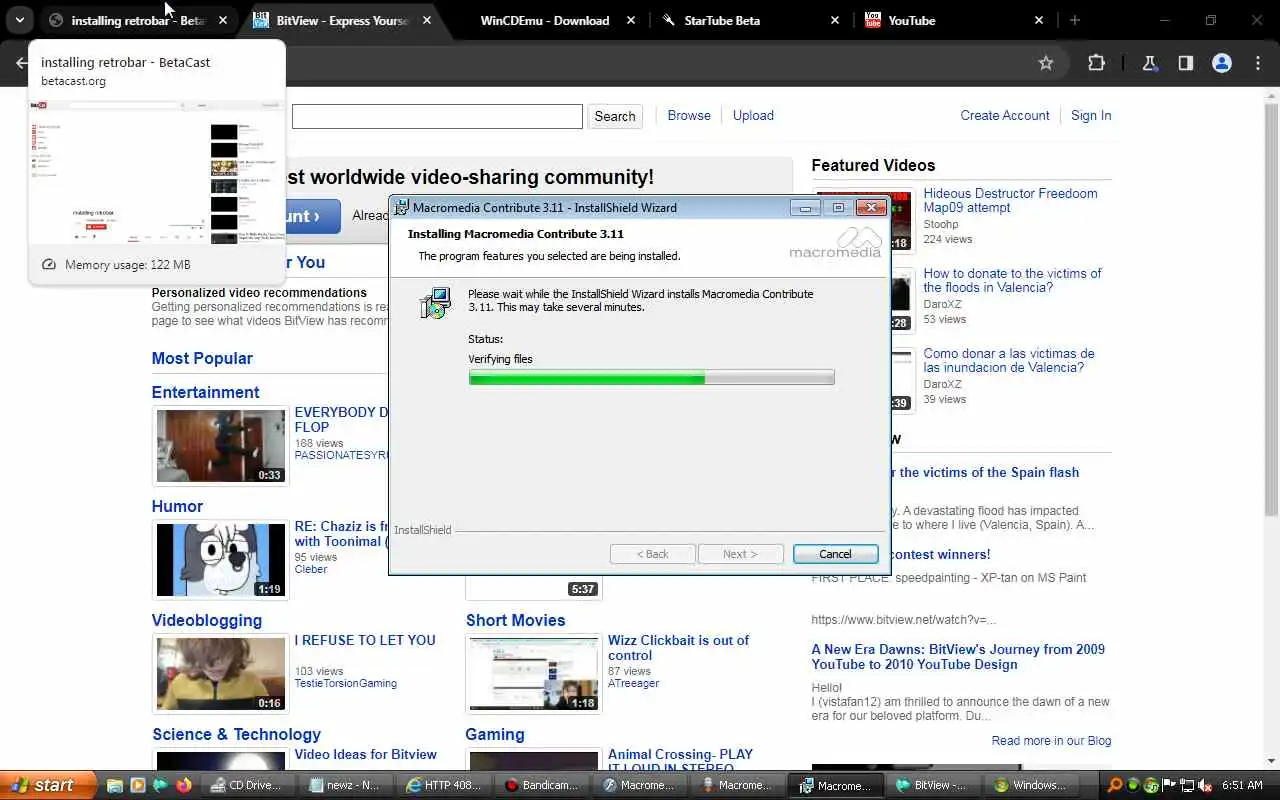The width and height of the screenshot is (1280, 800).
Task: Open the CD Drive taskbar item
Action: (x=246, y=785)
